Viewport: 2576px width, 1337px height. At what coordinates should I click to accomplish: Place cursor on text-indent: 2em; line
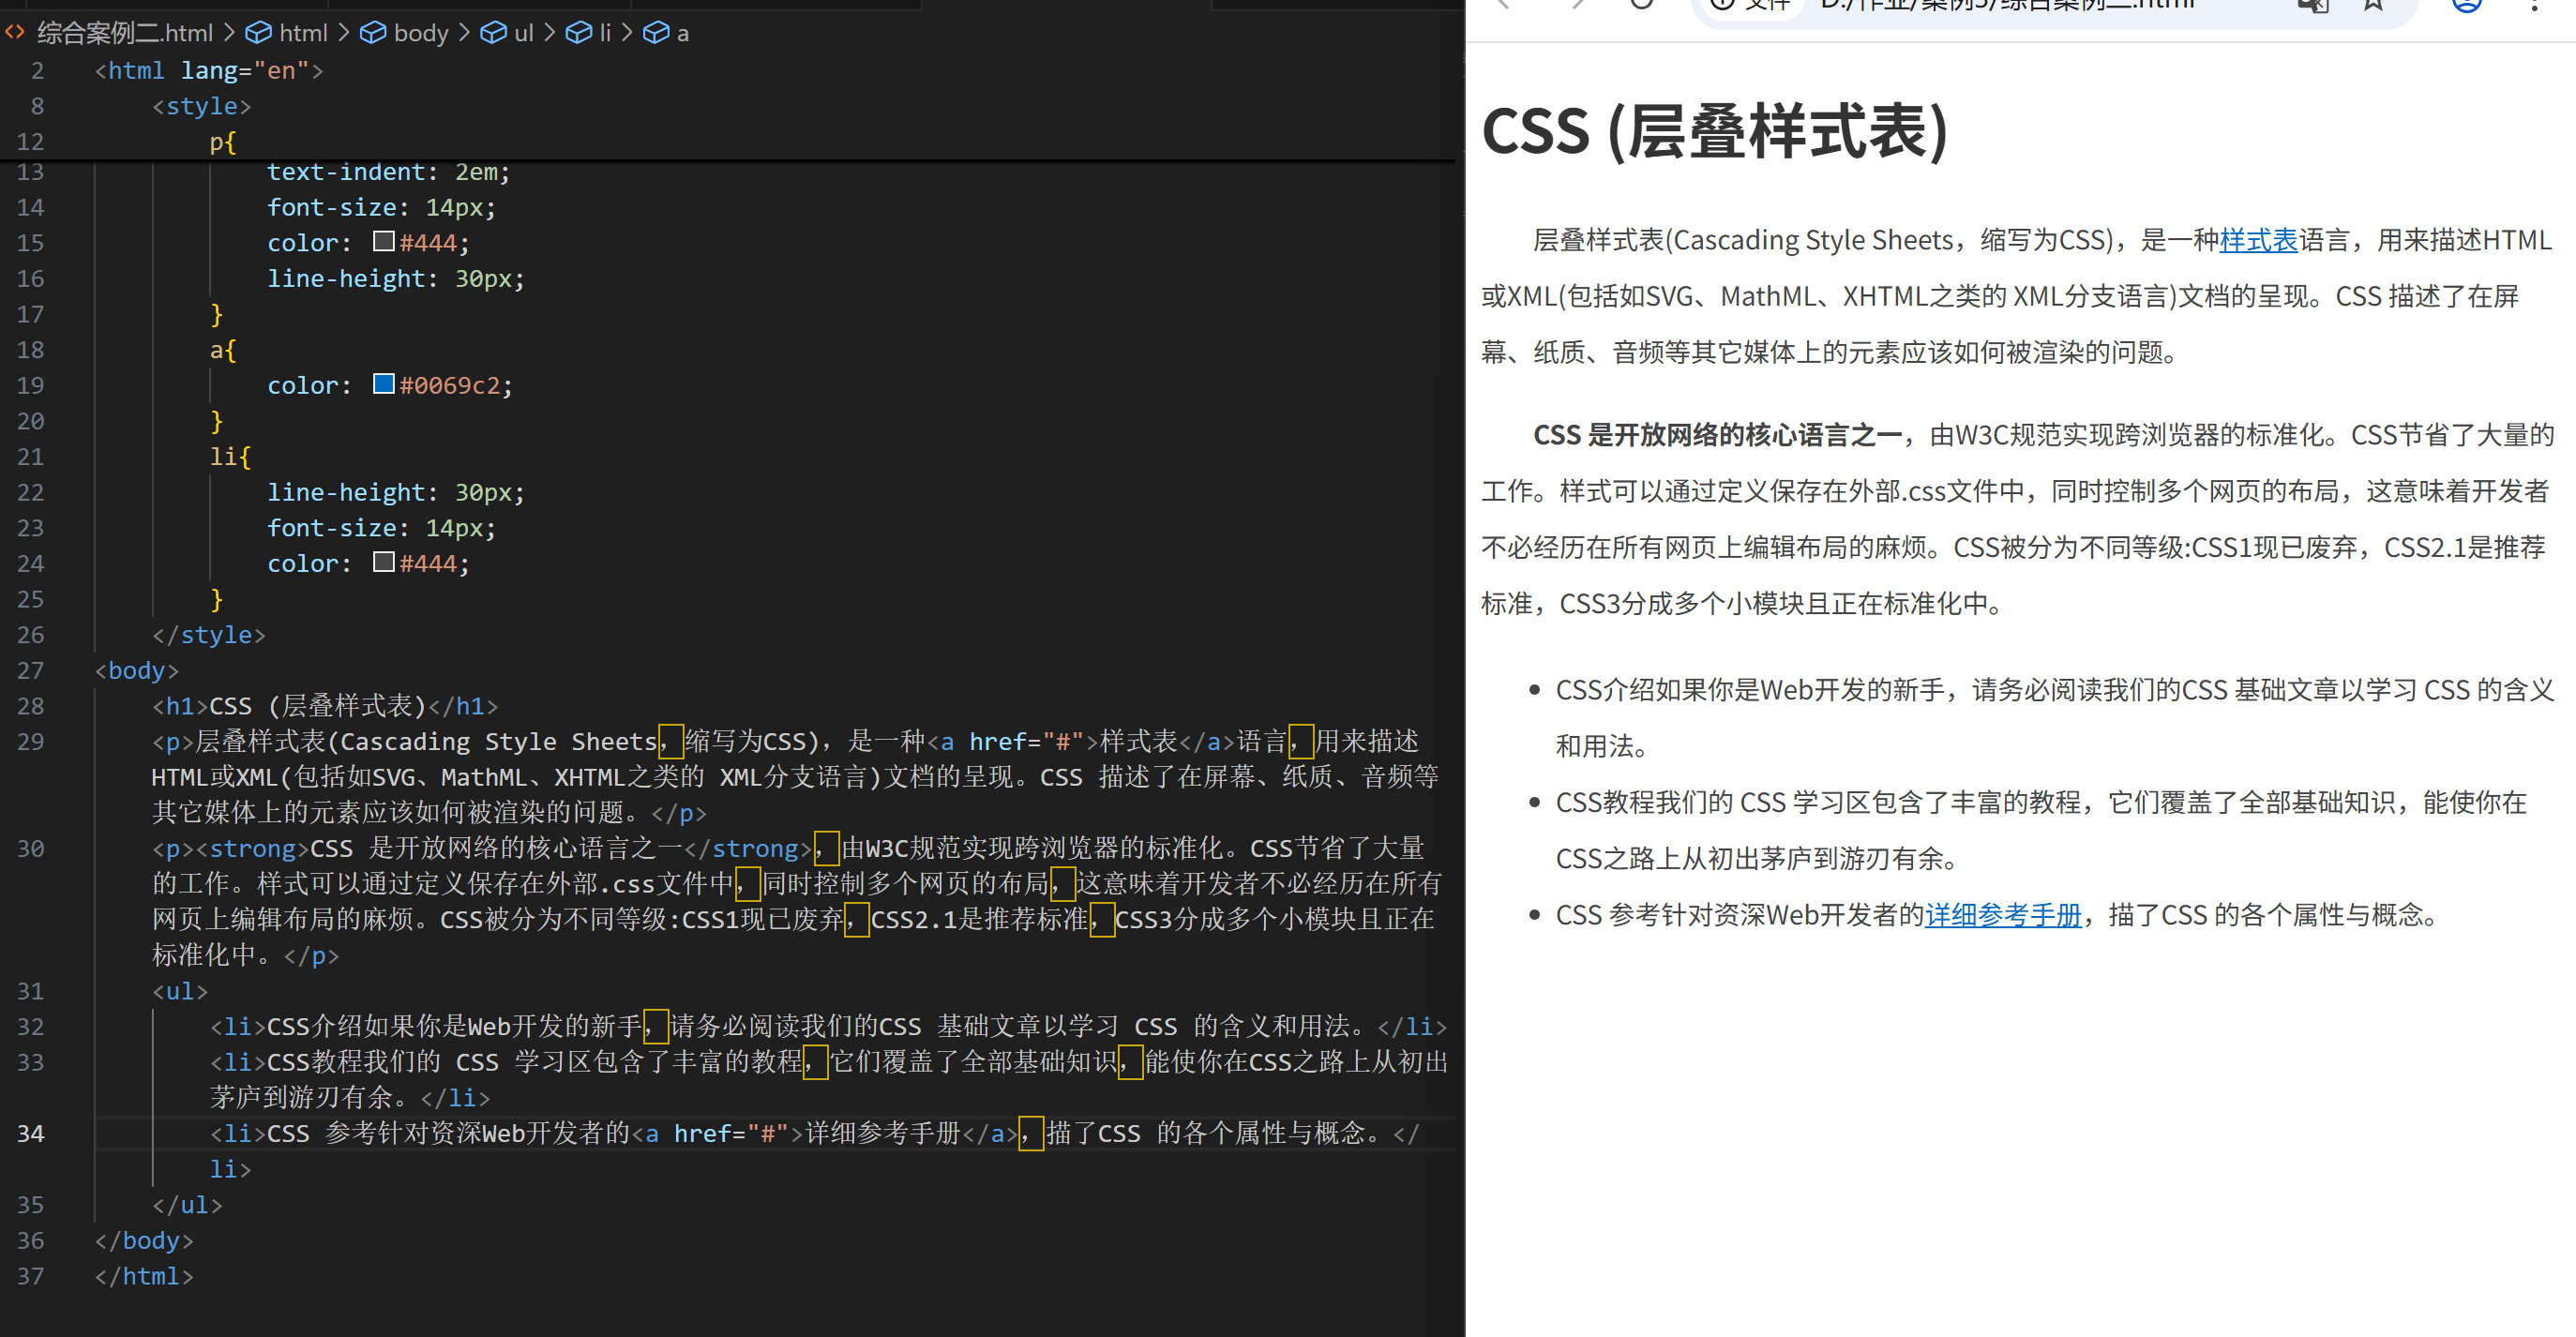(x=389, y=172)
